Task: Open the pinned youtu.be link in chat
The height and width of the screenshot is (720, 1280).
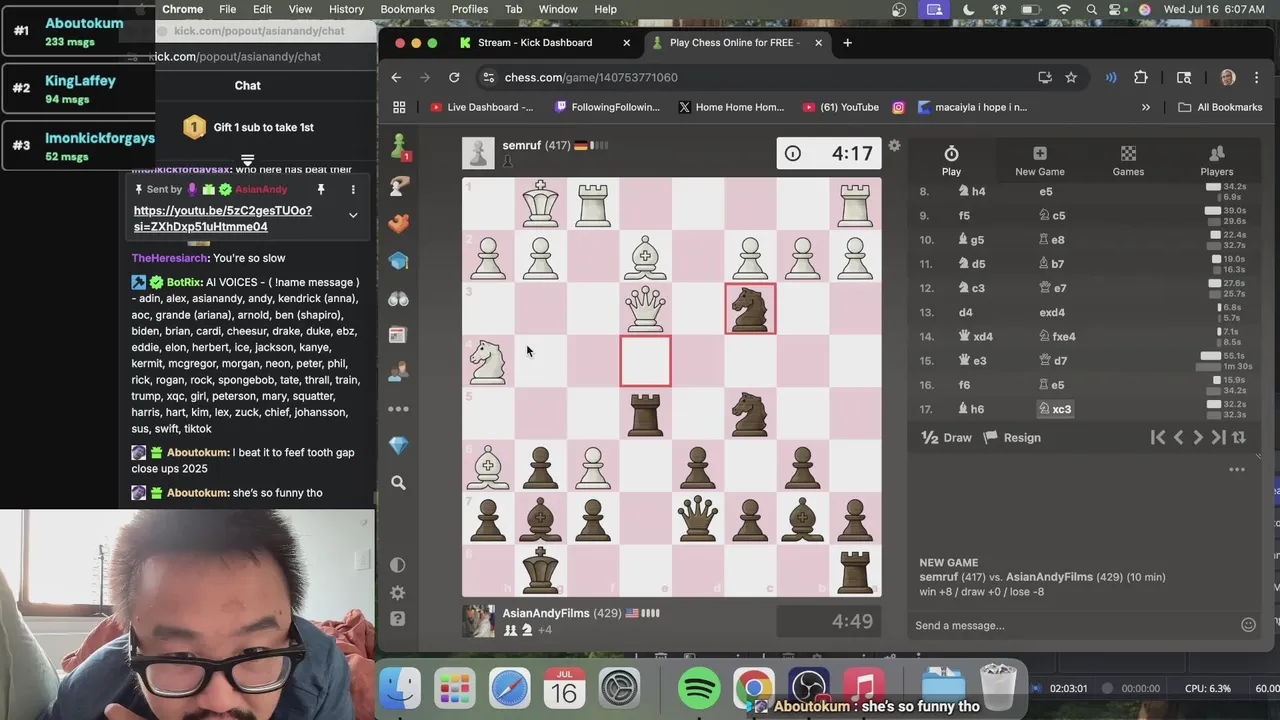Action: click(223, 218)
